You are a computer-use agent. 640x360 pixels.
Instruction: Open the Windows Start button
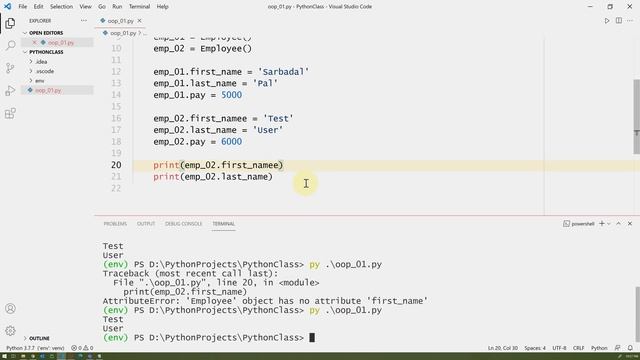[3, 356]
